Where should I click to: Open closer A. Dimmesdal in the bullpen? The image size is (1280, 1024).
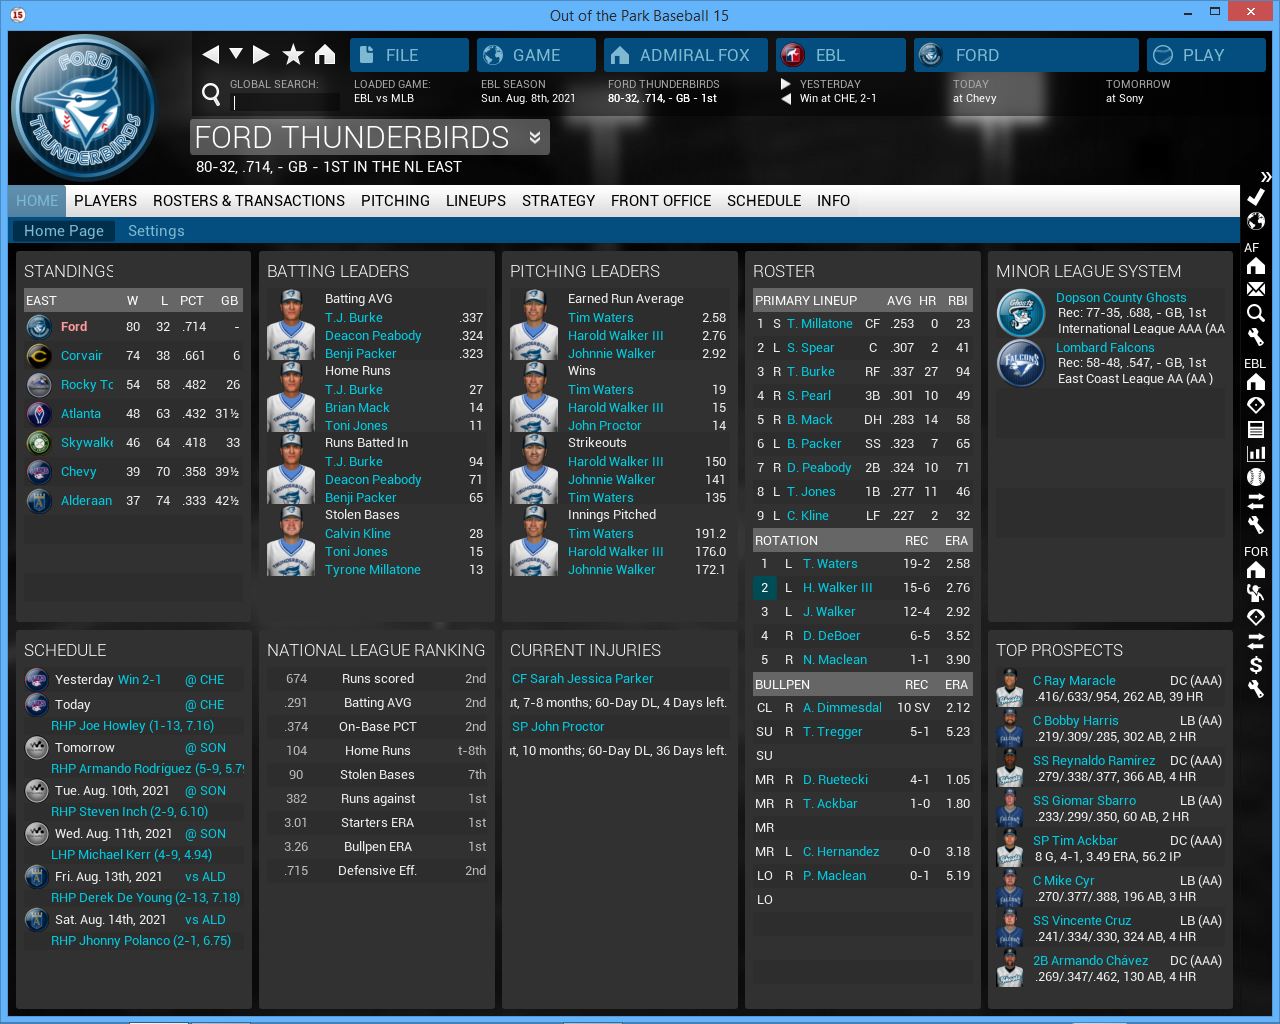842,708
